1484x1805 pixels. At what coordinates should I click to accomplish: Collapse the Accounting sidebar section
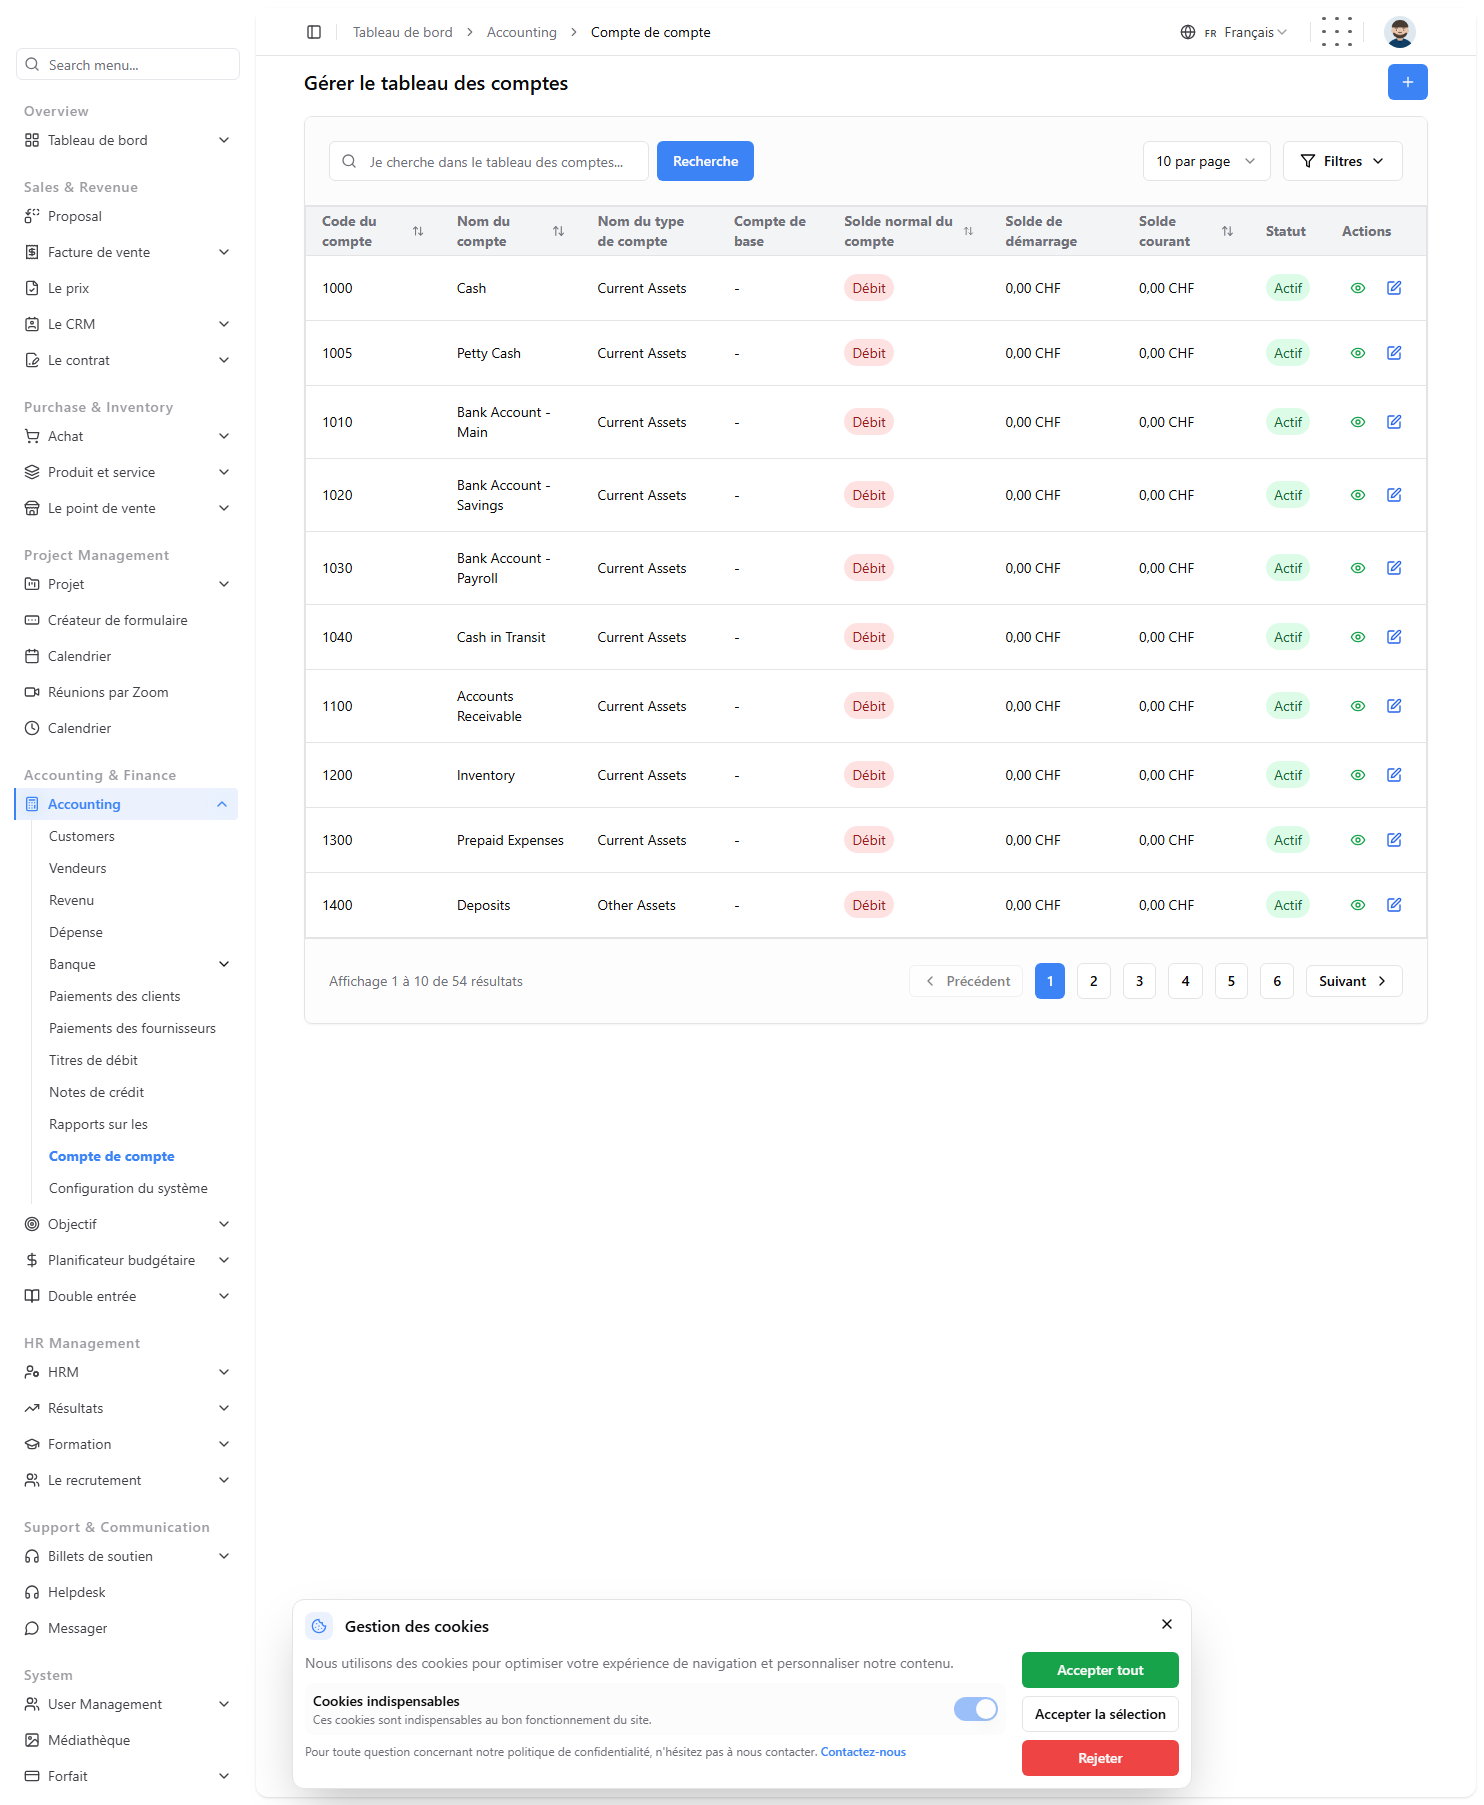[127, 804]
